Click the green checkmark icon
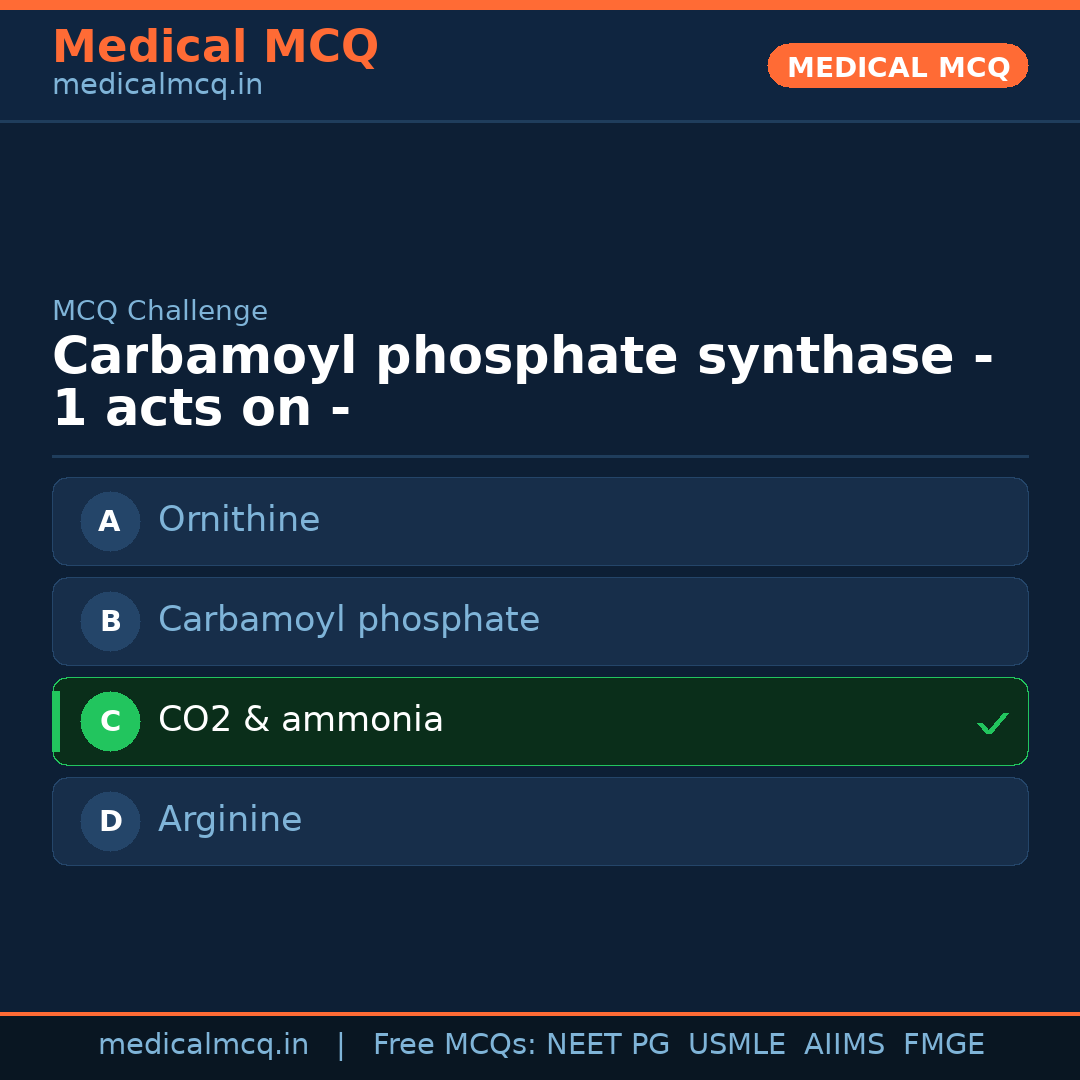The image size is (1080, 1080). click(992, 723)
